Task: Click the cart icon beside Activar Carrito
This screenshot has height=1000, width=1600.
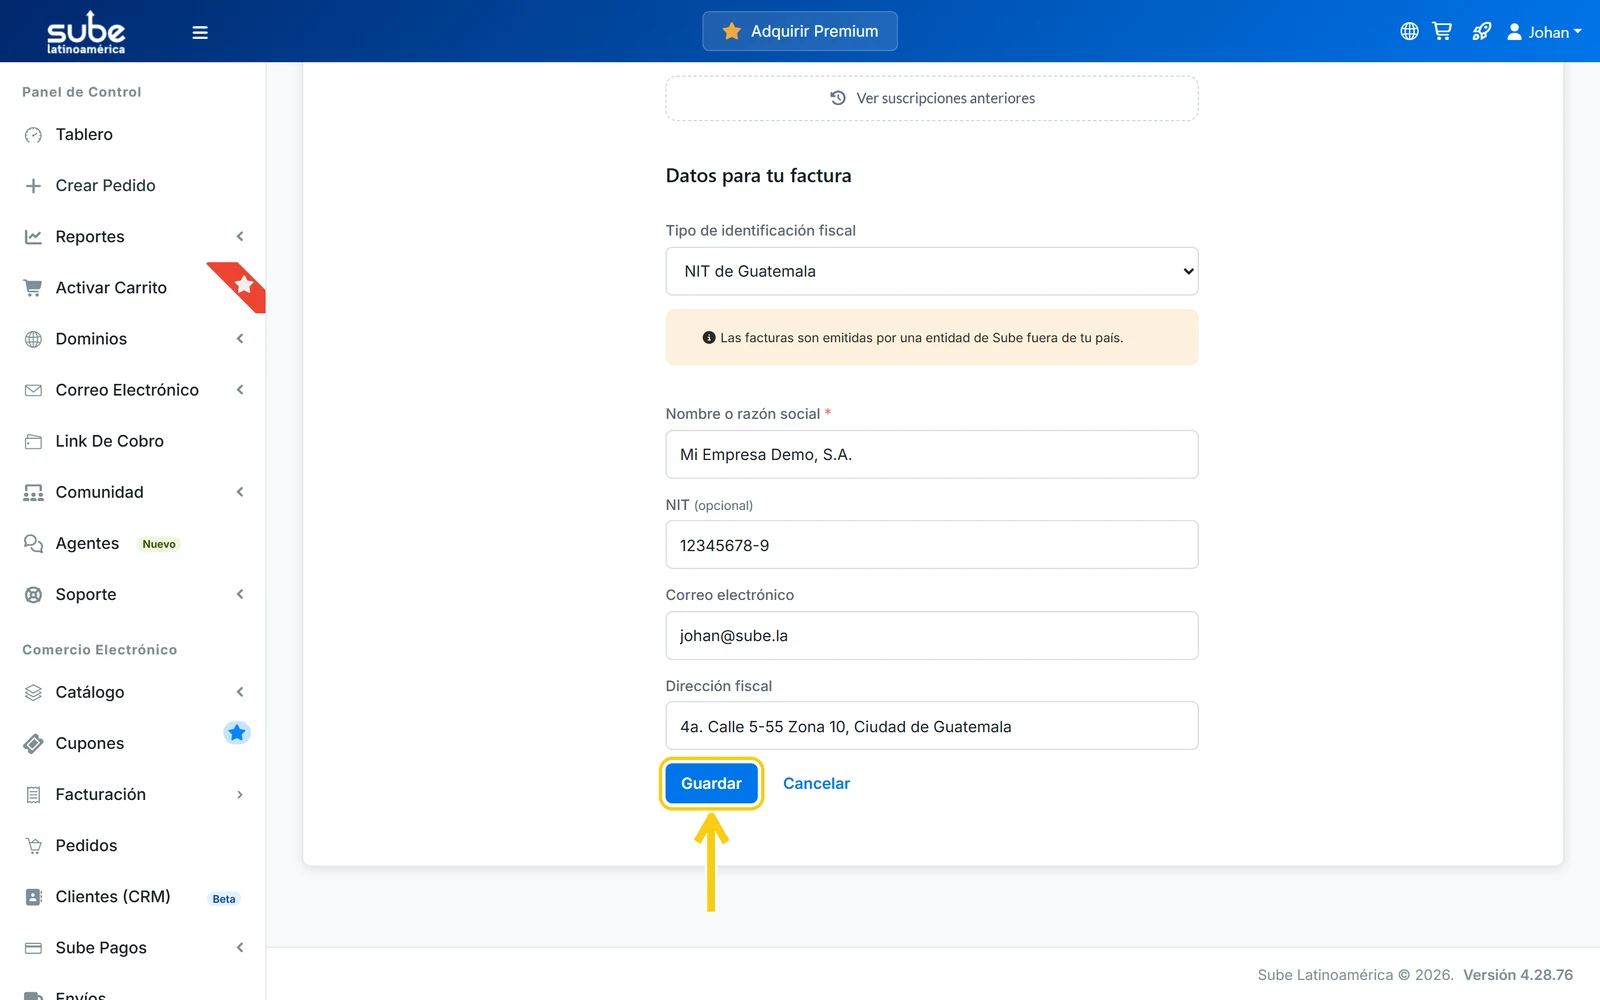Action: (33, 288)
